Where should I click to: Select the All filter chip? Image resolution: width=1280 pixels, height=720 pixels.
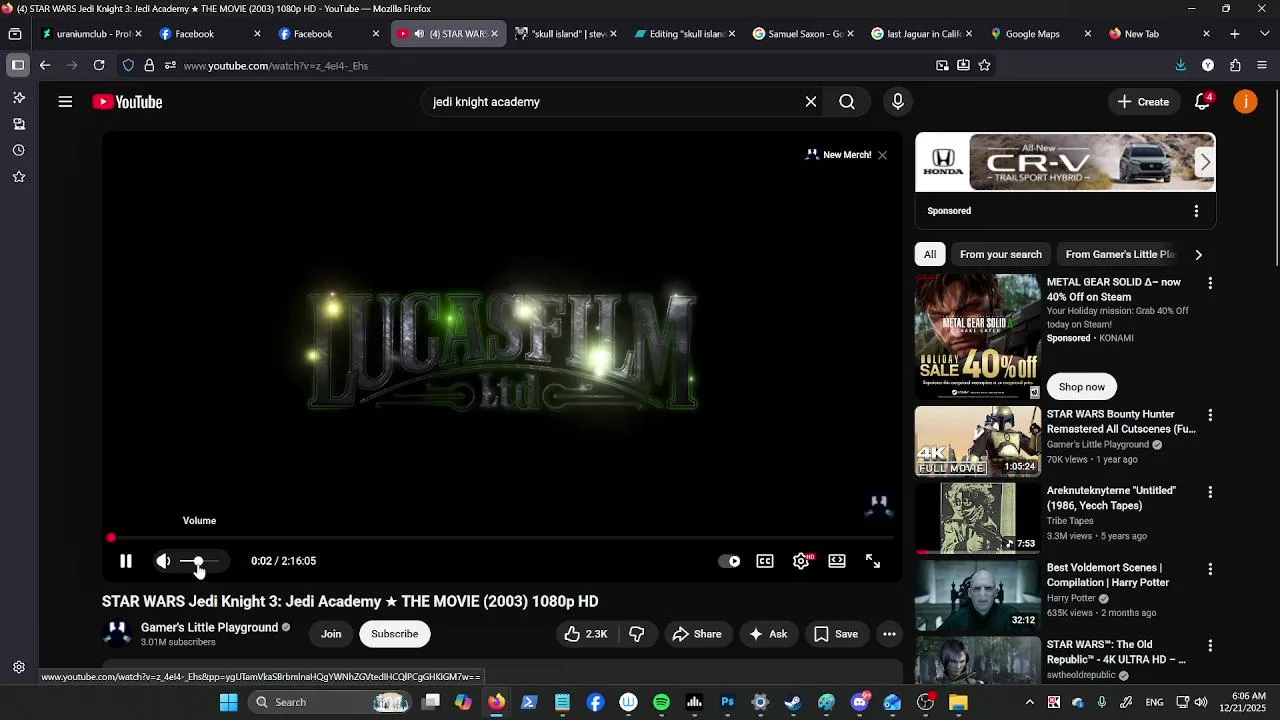(930, 254)
